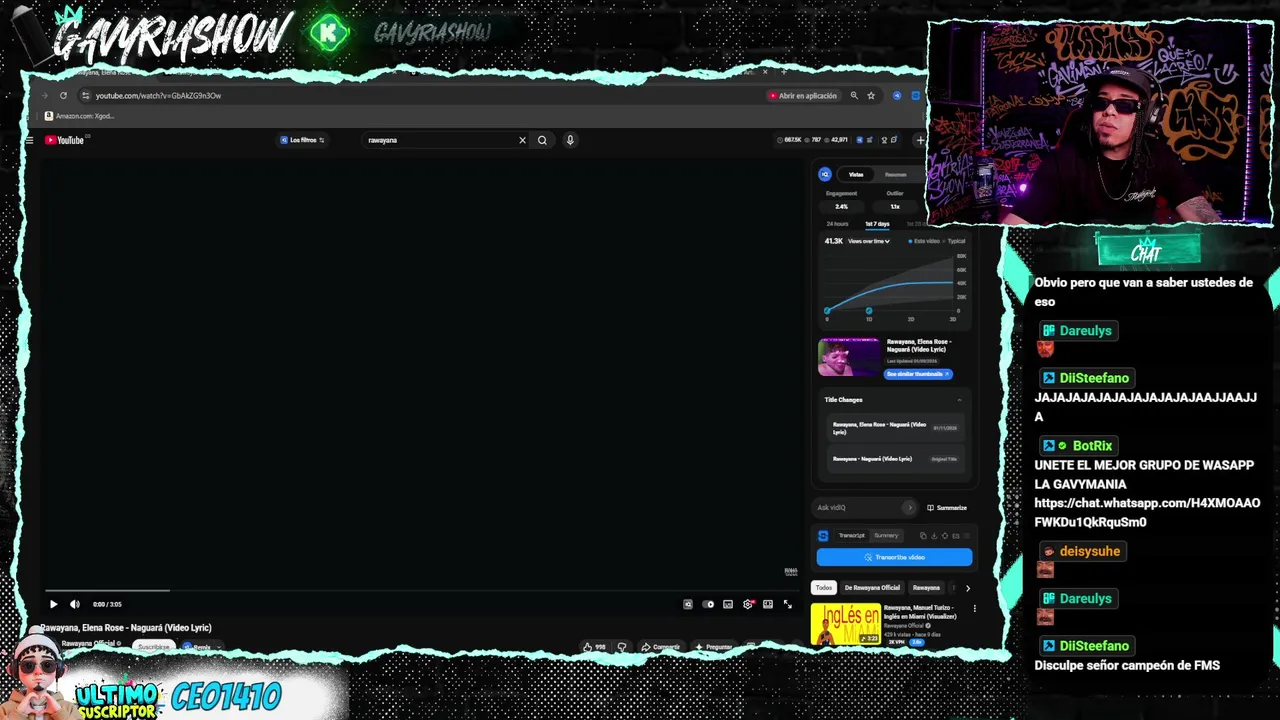This screenshot has width=1280, height=720.
Task: Click BotRix username in chat
Action: click(x=1092, y=446)
